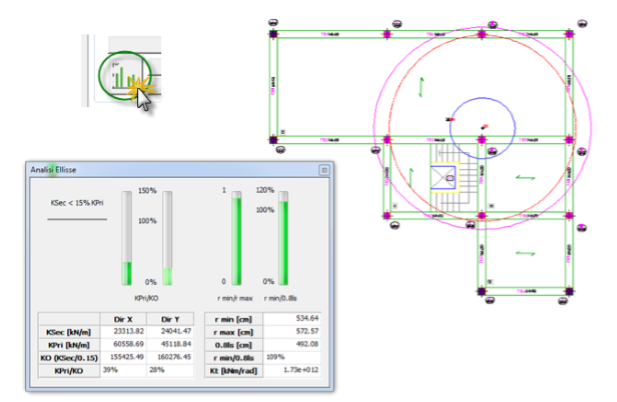Select the KSec [kN/m] row header

[69, 332]
